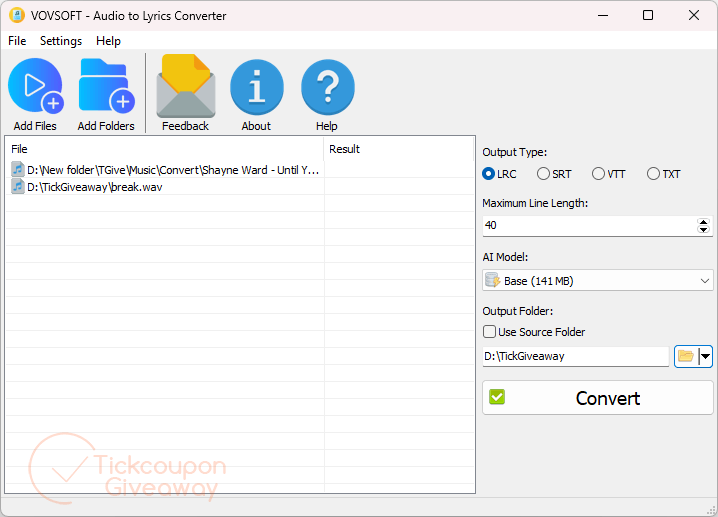Image resolution: width=718 pixels, height=517 pixels.
Task: Minimize the VOVSOFT window
Action: (603, 15)
